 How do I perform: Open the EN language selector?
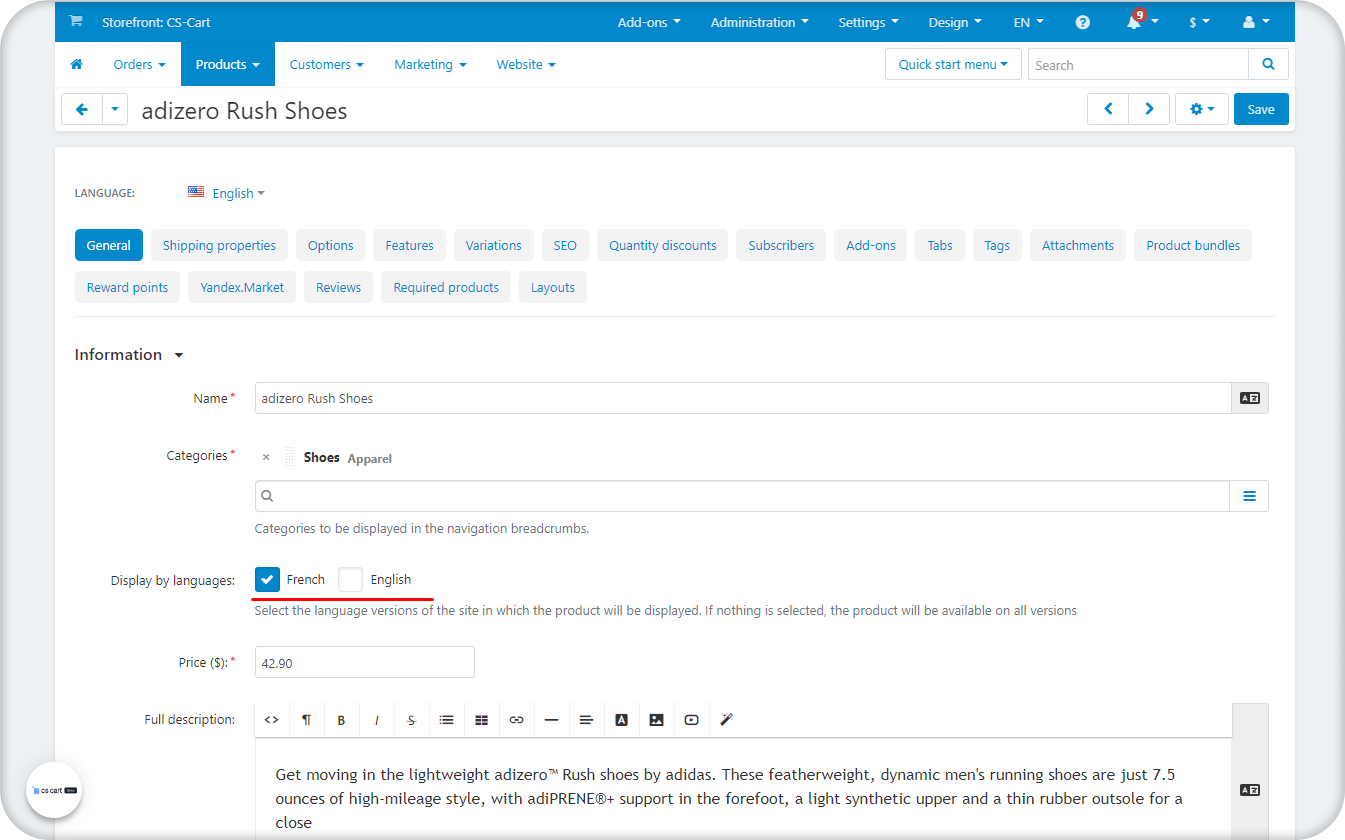(x=1028, y=22)
